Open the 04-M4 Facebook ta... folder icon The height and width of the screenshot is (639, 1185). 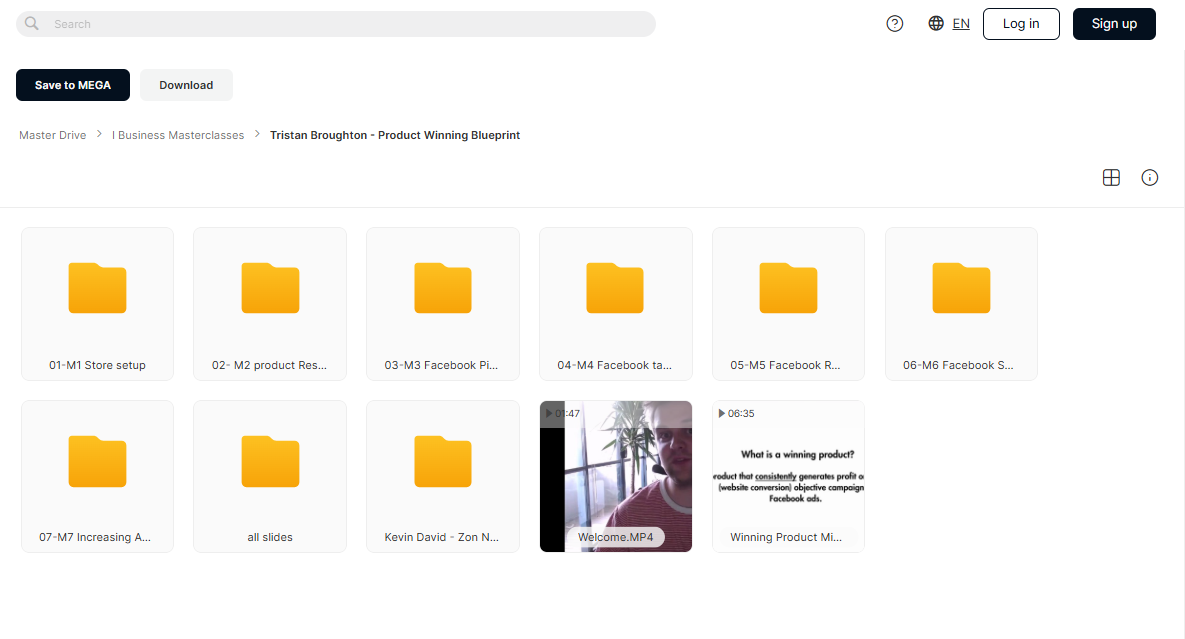pos(615,288)
